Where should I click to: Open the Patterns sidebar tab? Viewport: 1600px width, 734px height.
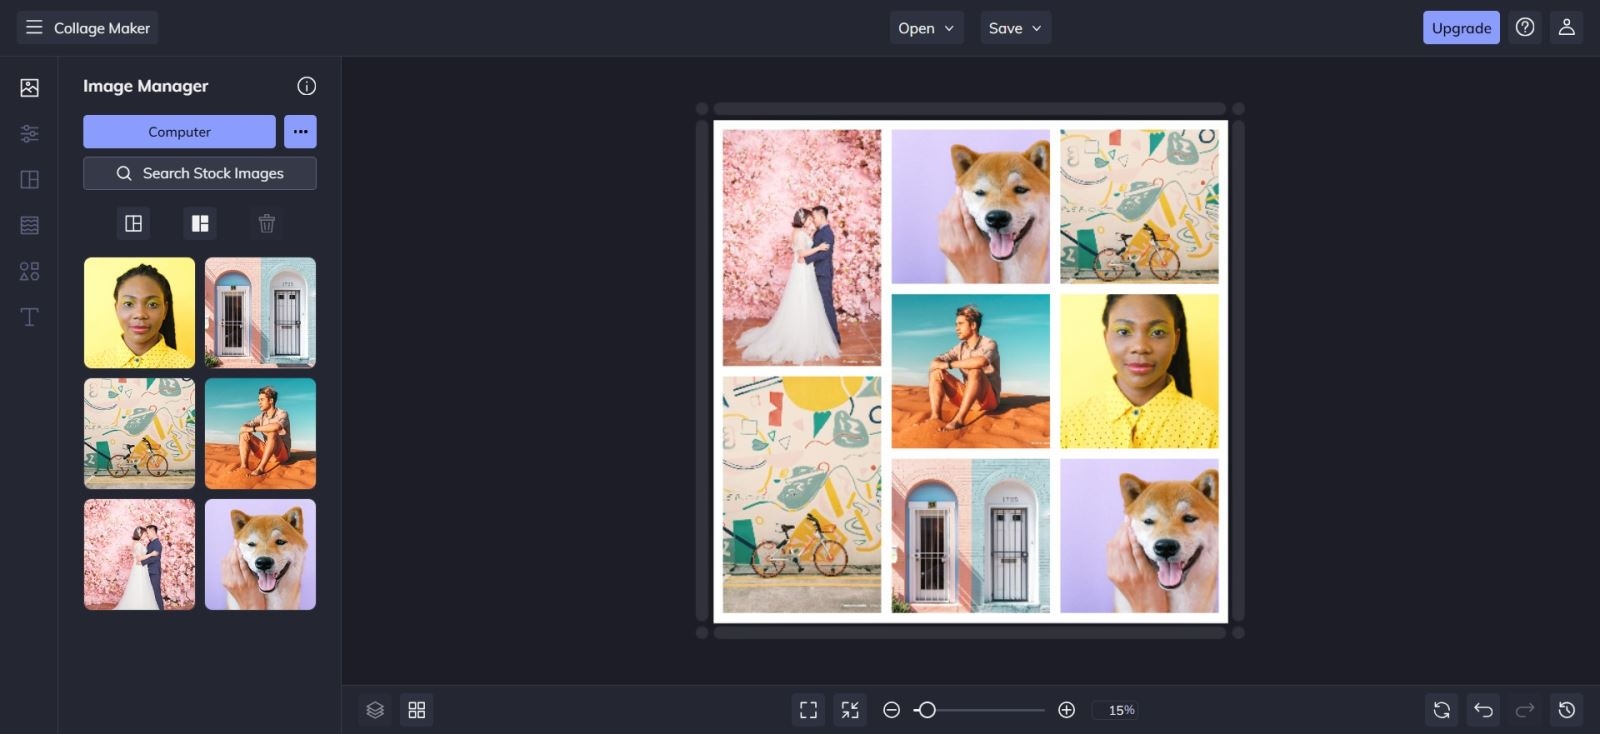(x=30, y=225)
